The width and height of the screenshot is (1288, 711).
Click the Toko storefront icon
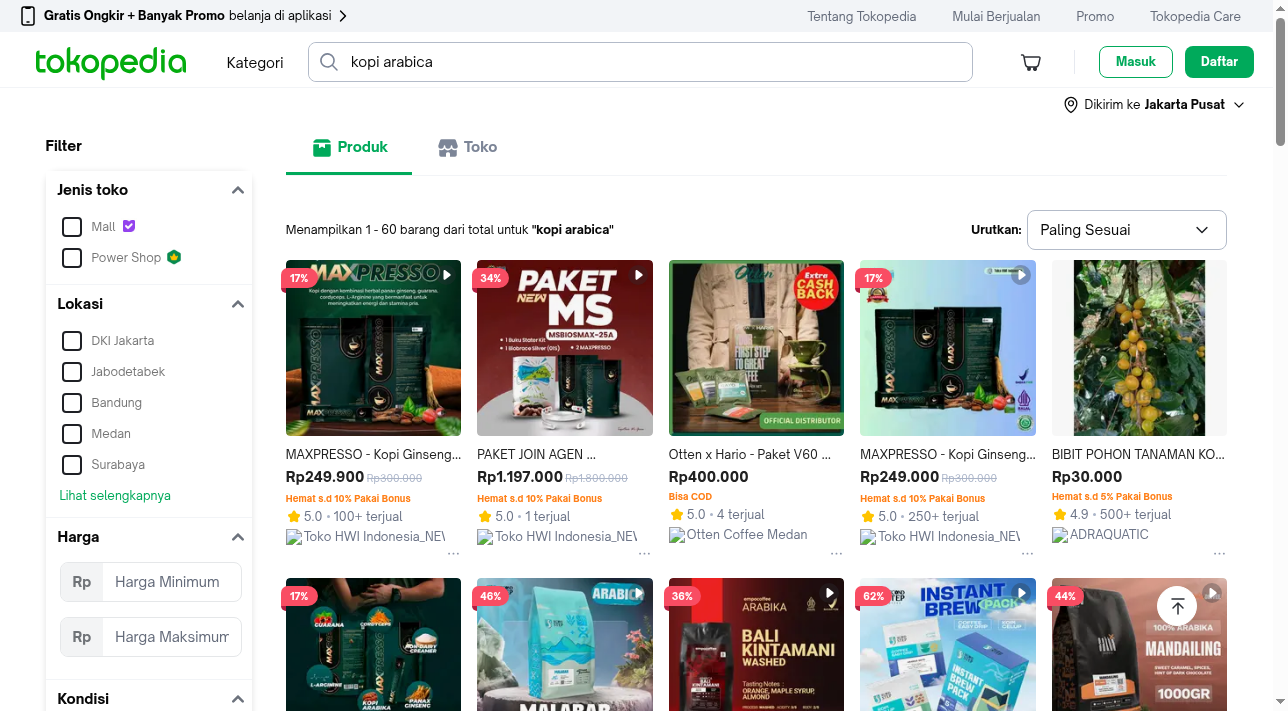pos(447,147)
